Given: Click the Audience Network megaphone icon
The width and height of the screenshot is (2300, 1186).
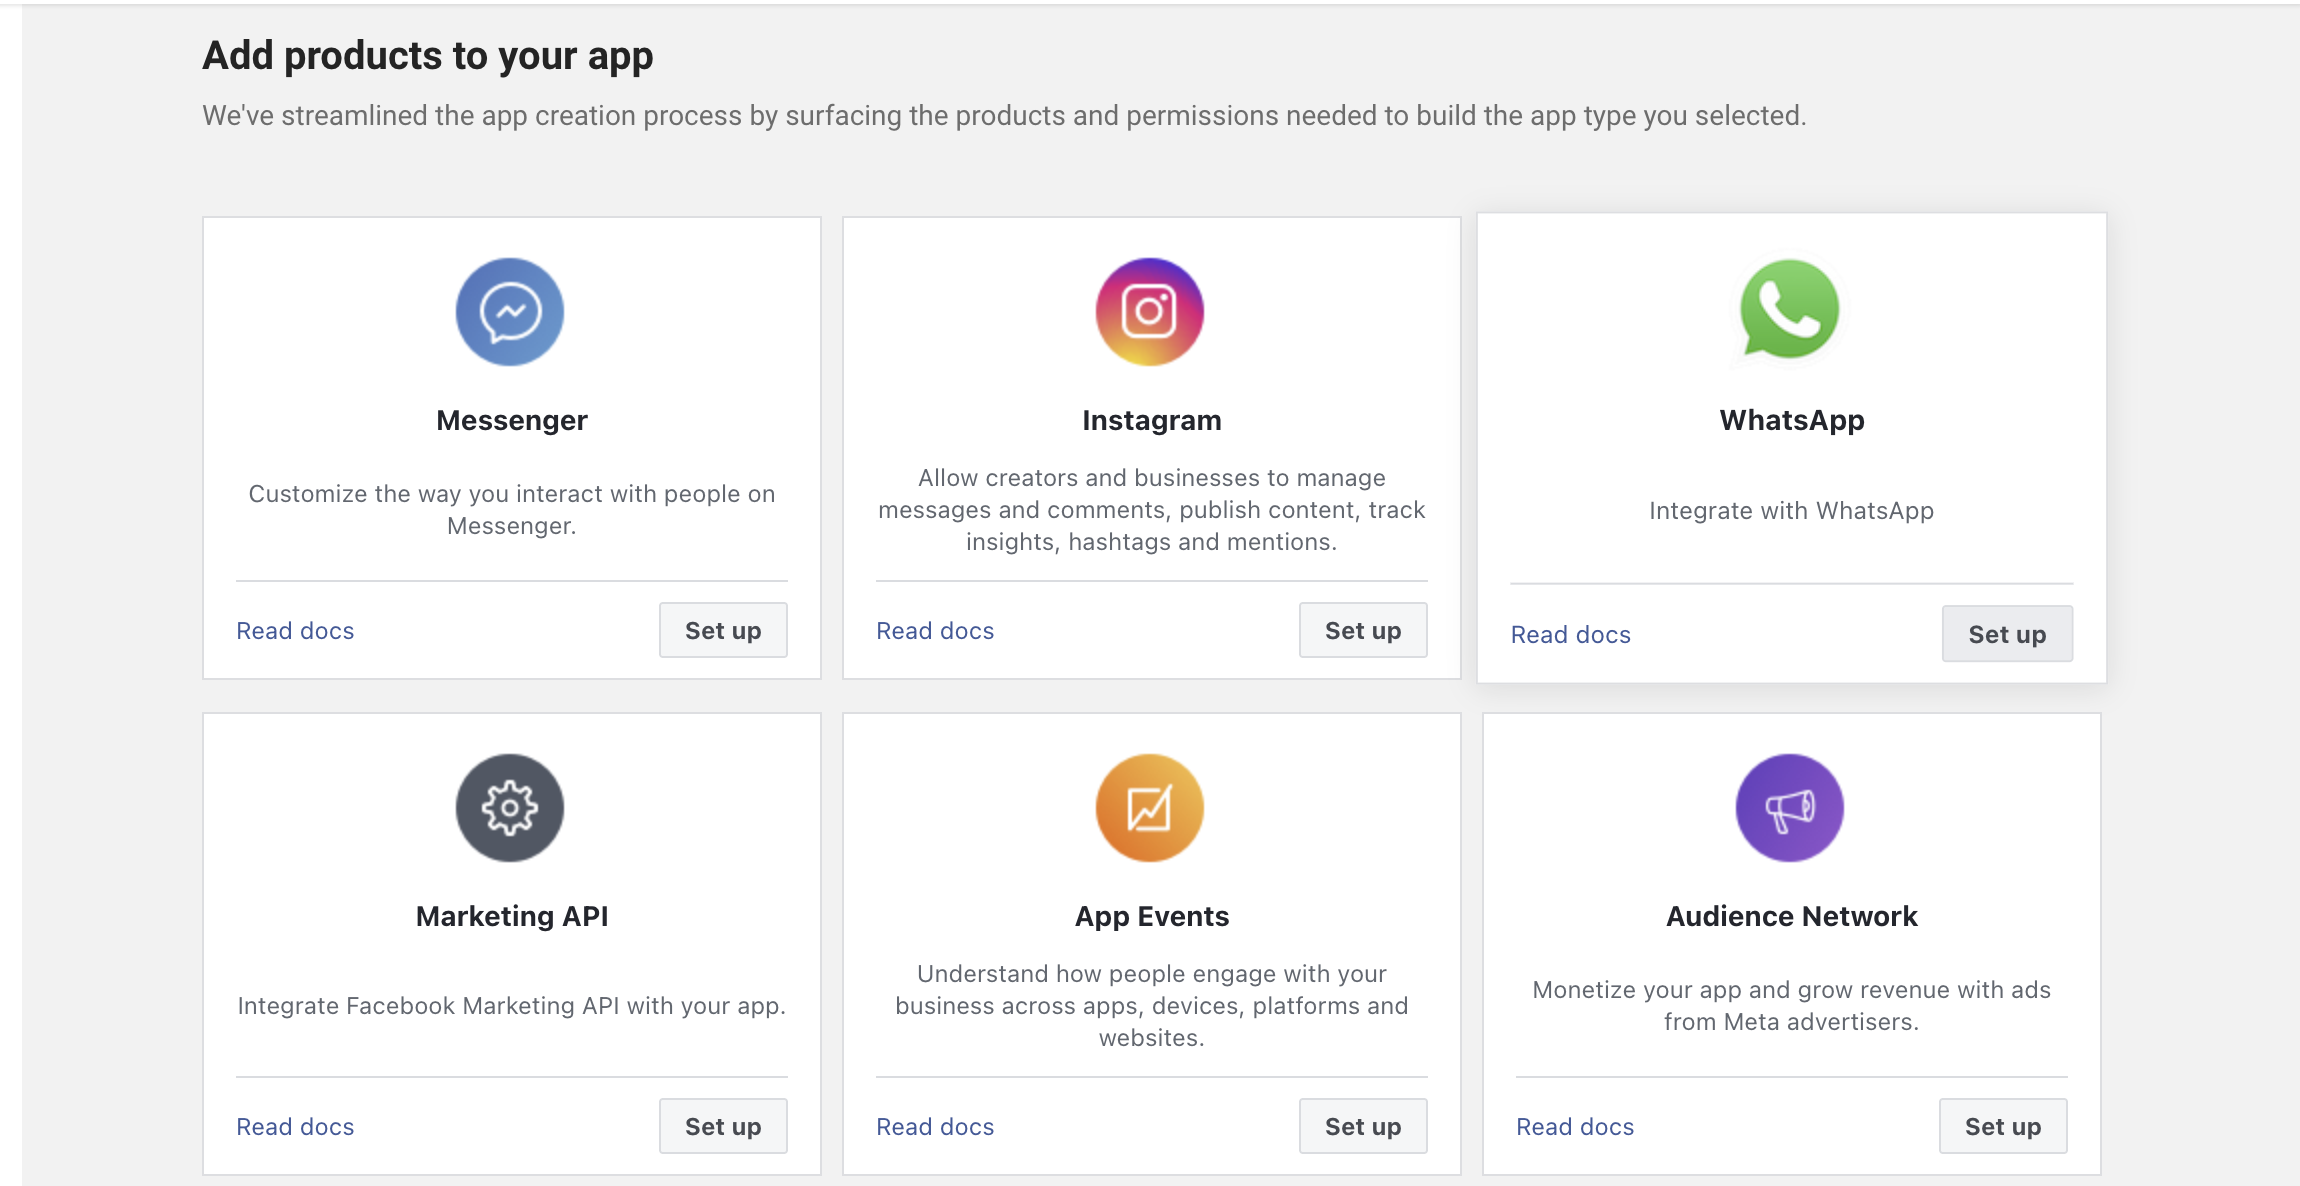Looking at the screenshot, I should point(1790,808).
